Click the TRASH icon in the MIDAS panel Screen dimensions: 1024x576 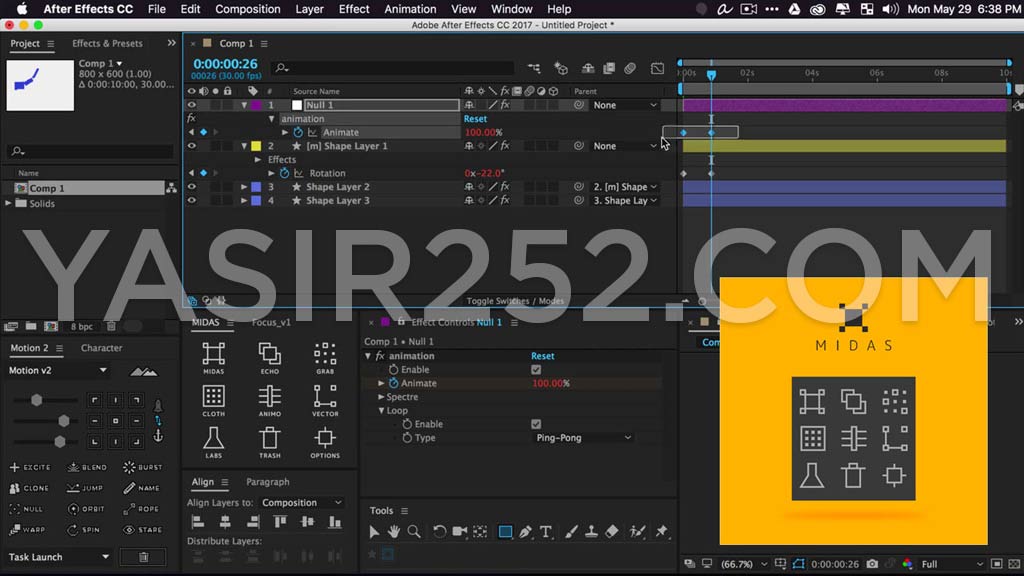coord(270,437)
